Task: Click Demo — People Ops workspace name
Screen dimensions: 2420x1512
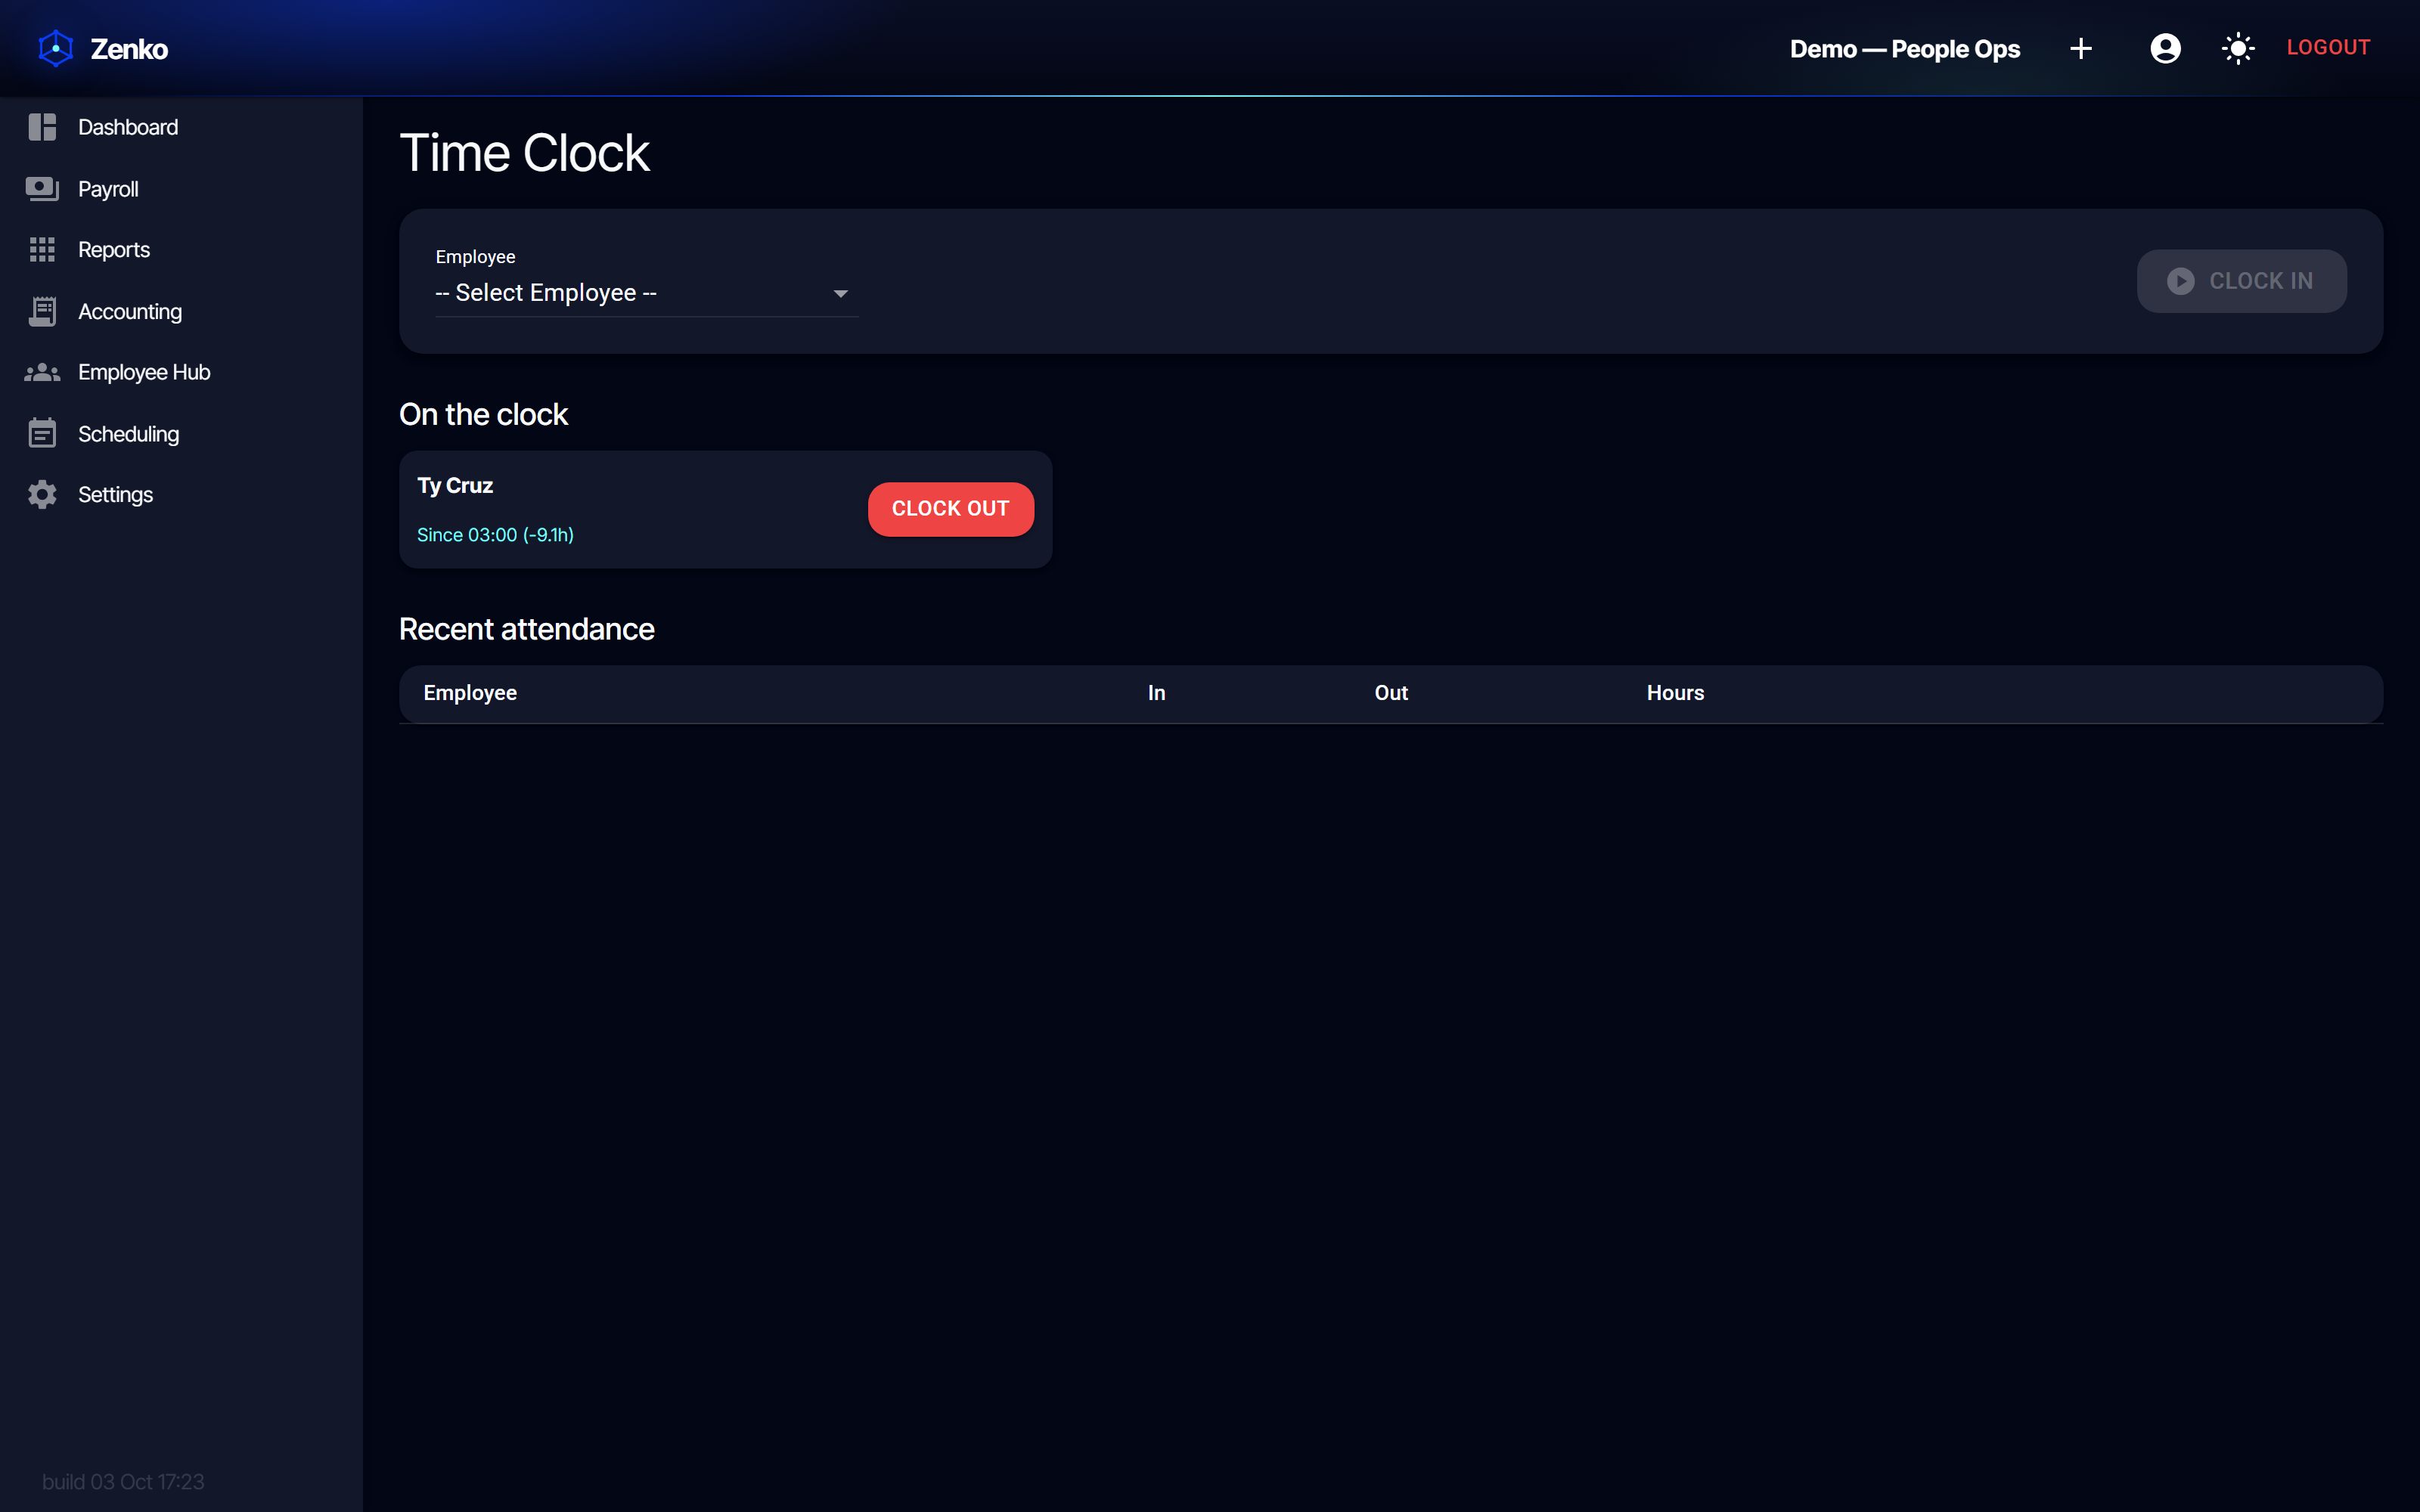Action: click(x=1904, y=49)
